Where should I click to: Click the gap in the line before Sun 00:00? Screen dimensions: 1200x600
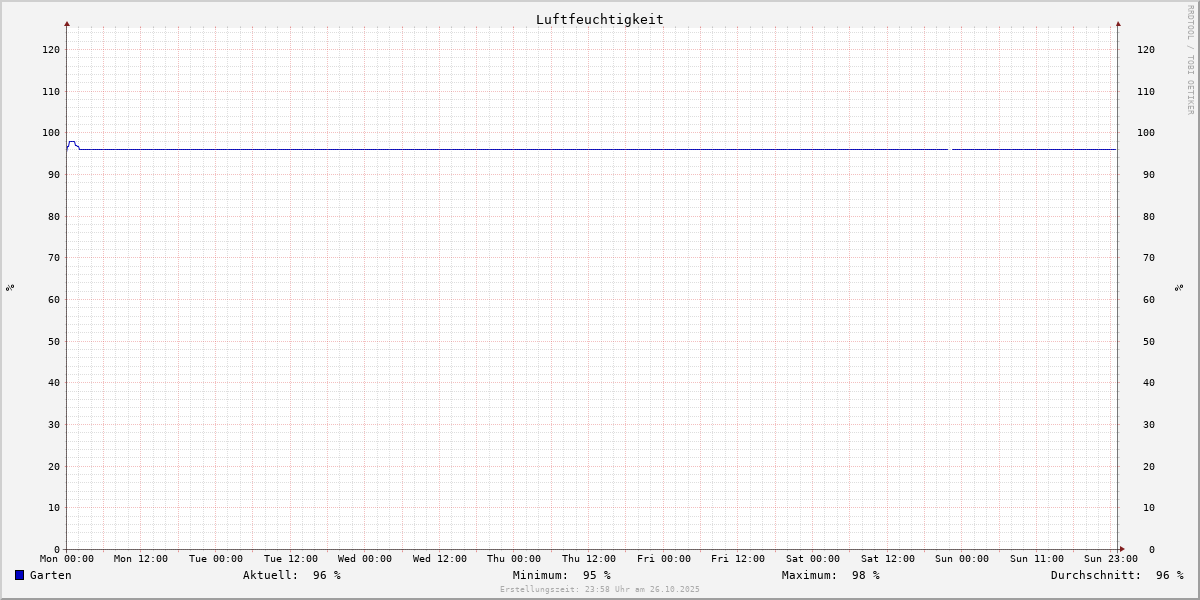coord(950,149)
